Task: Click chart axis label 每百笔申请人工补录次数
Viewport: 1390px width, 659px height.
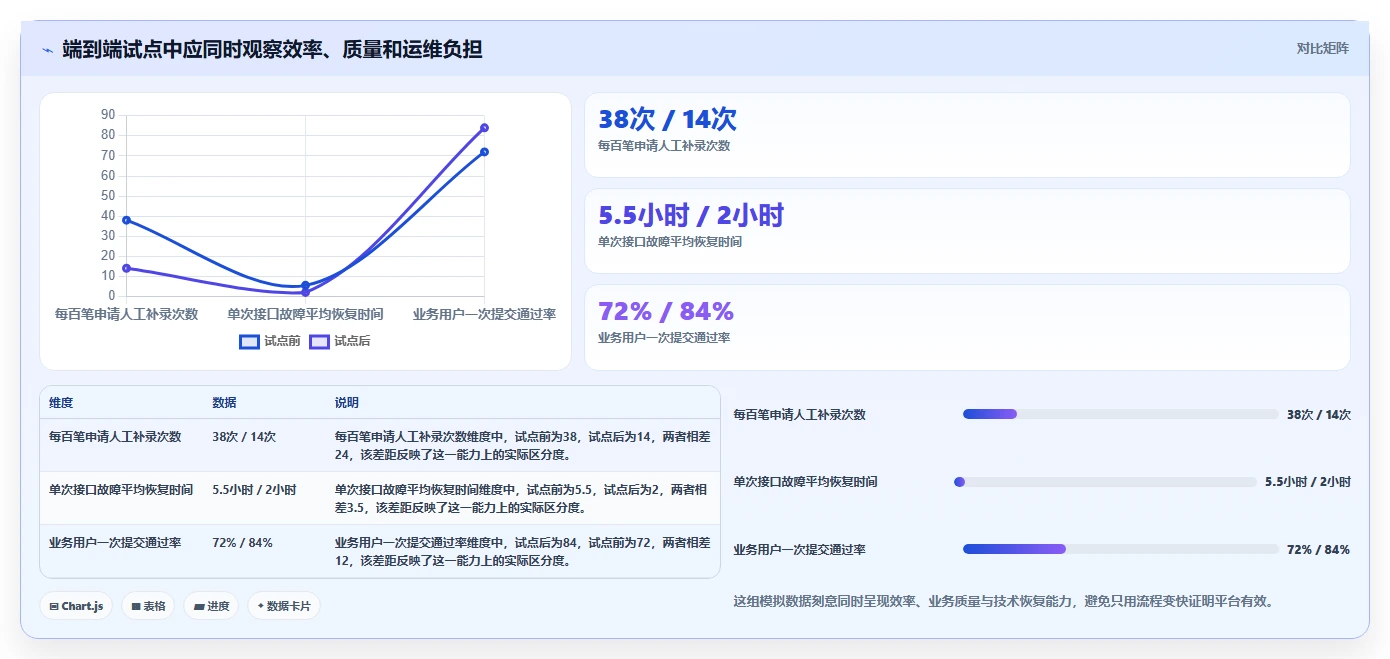Action: (x=126, y=314)
